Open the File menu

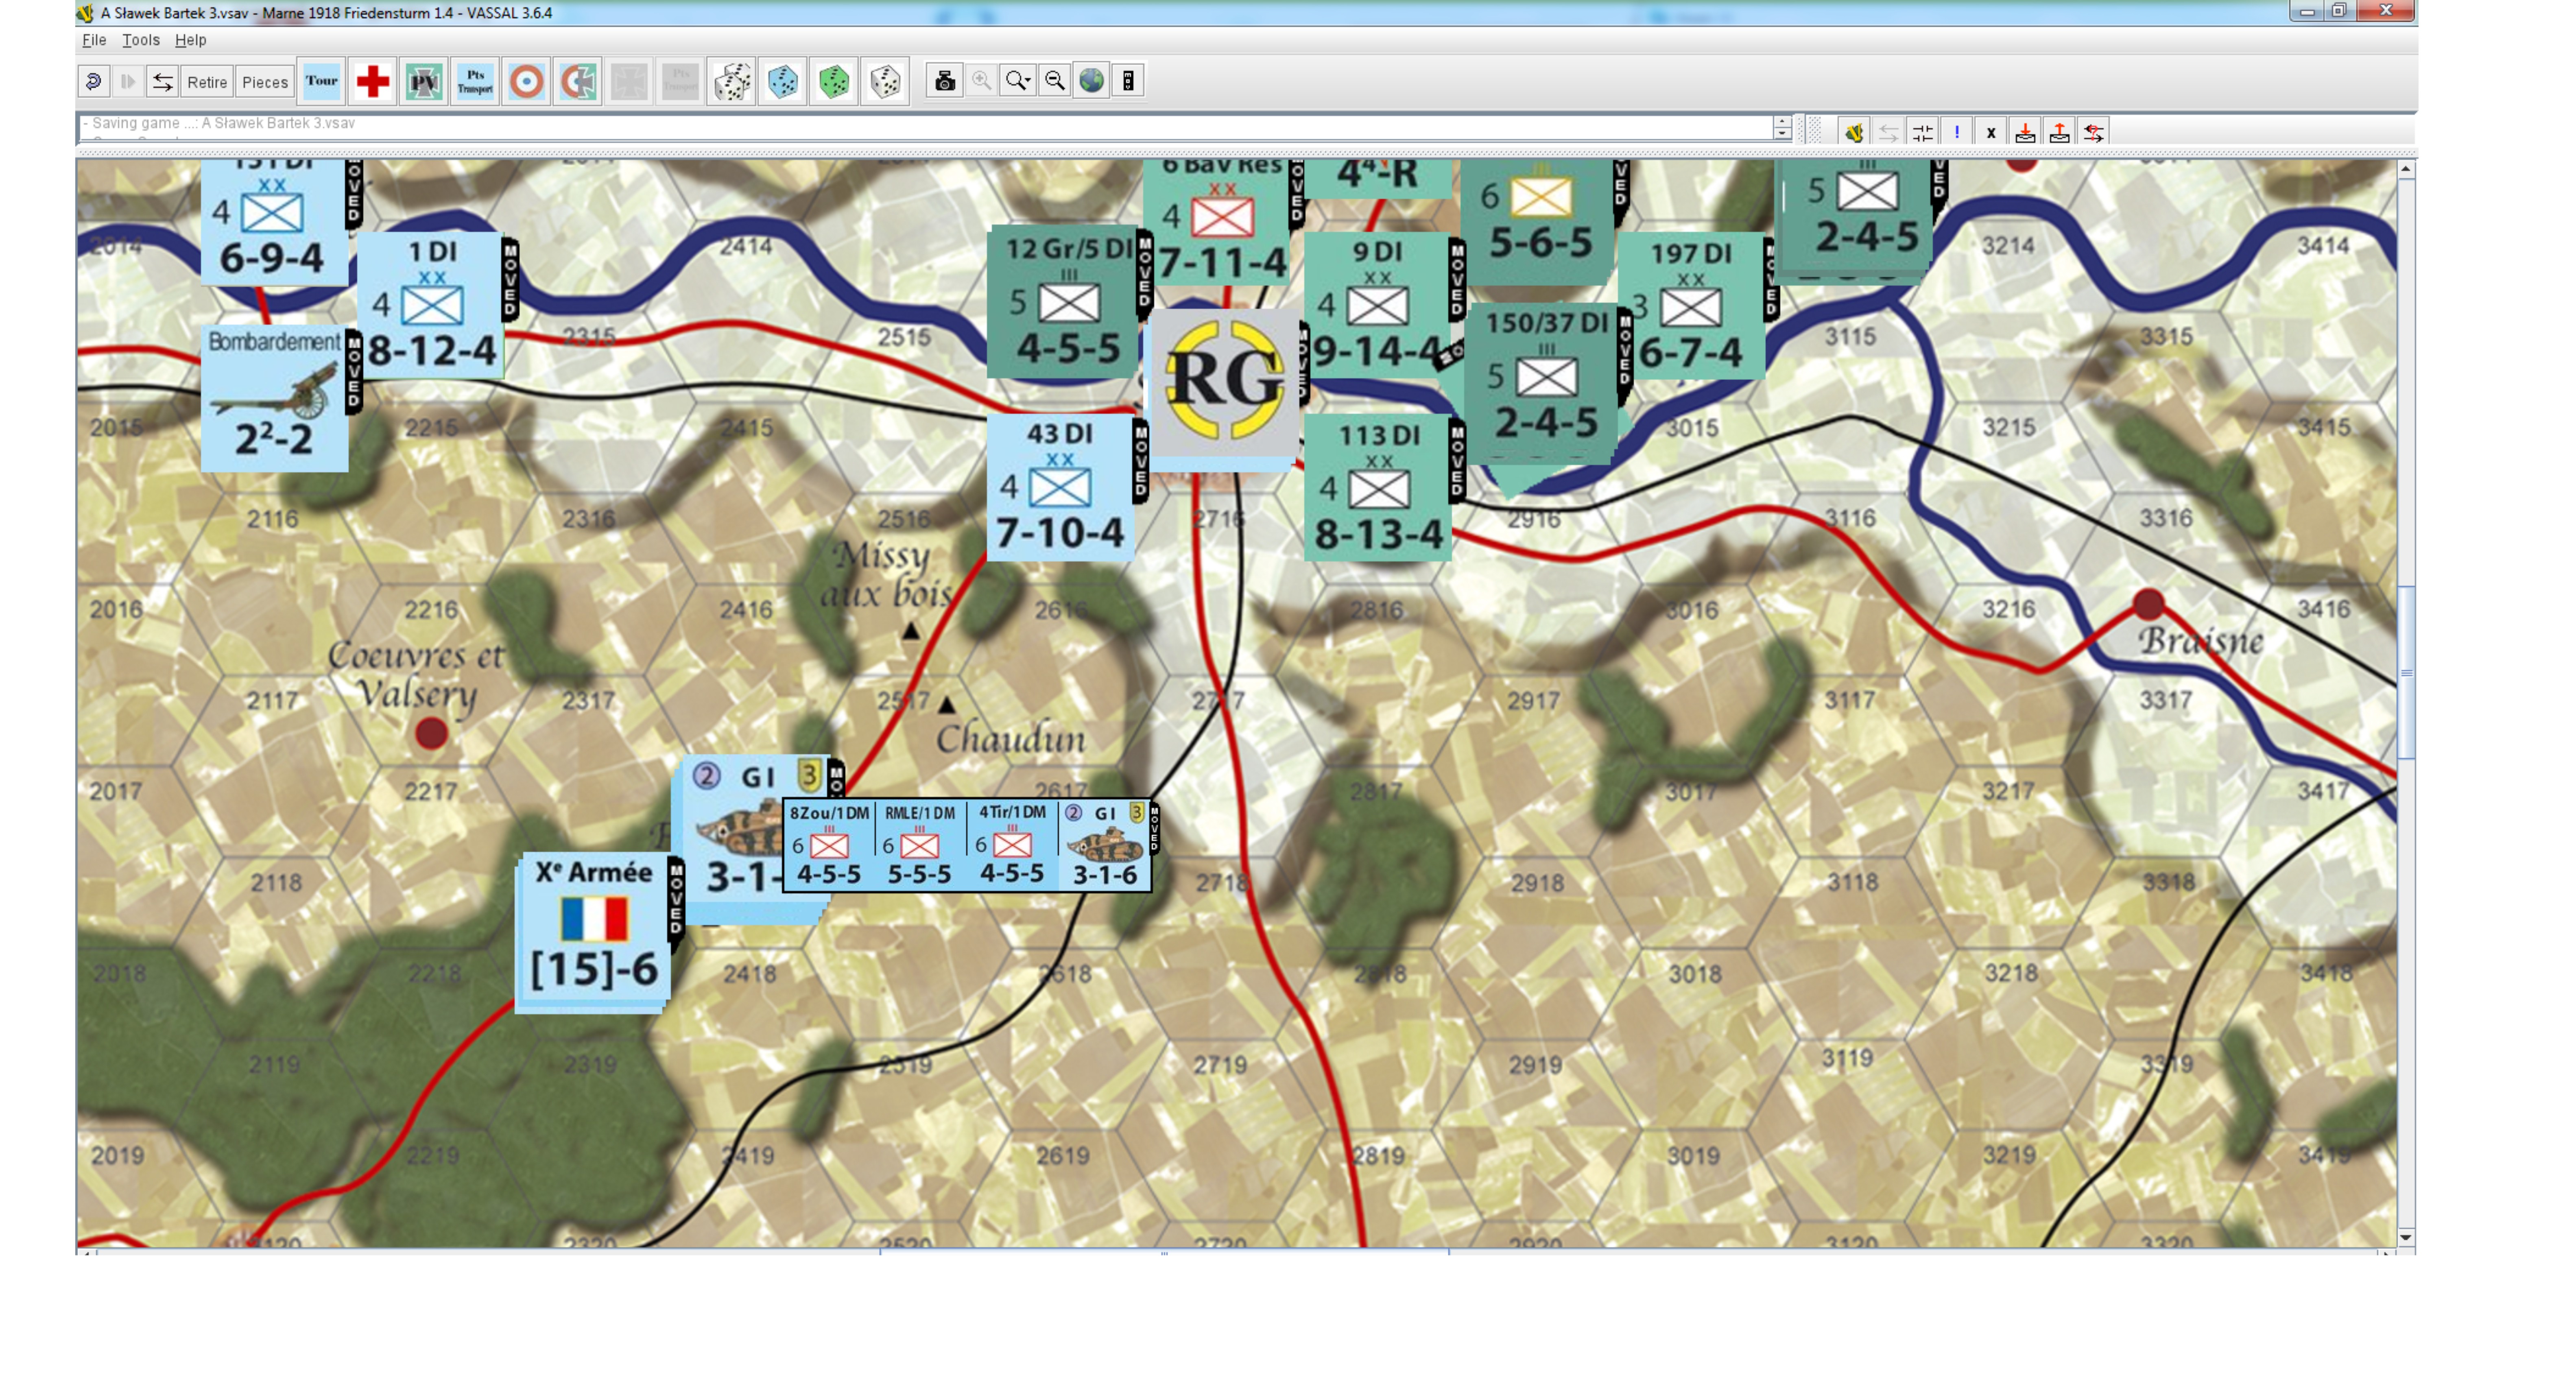94,40
